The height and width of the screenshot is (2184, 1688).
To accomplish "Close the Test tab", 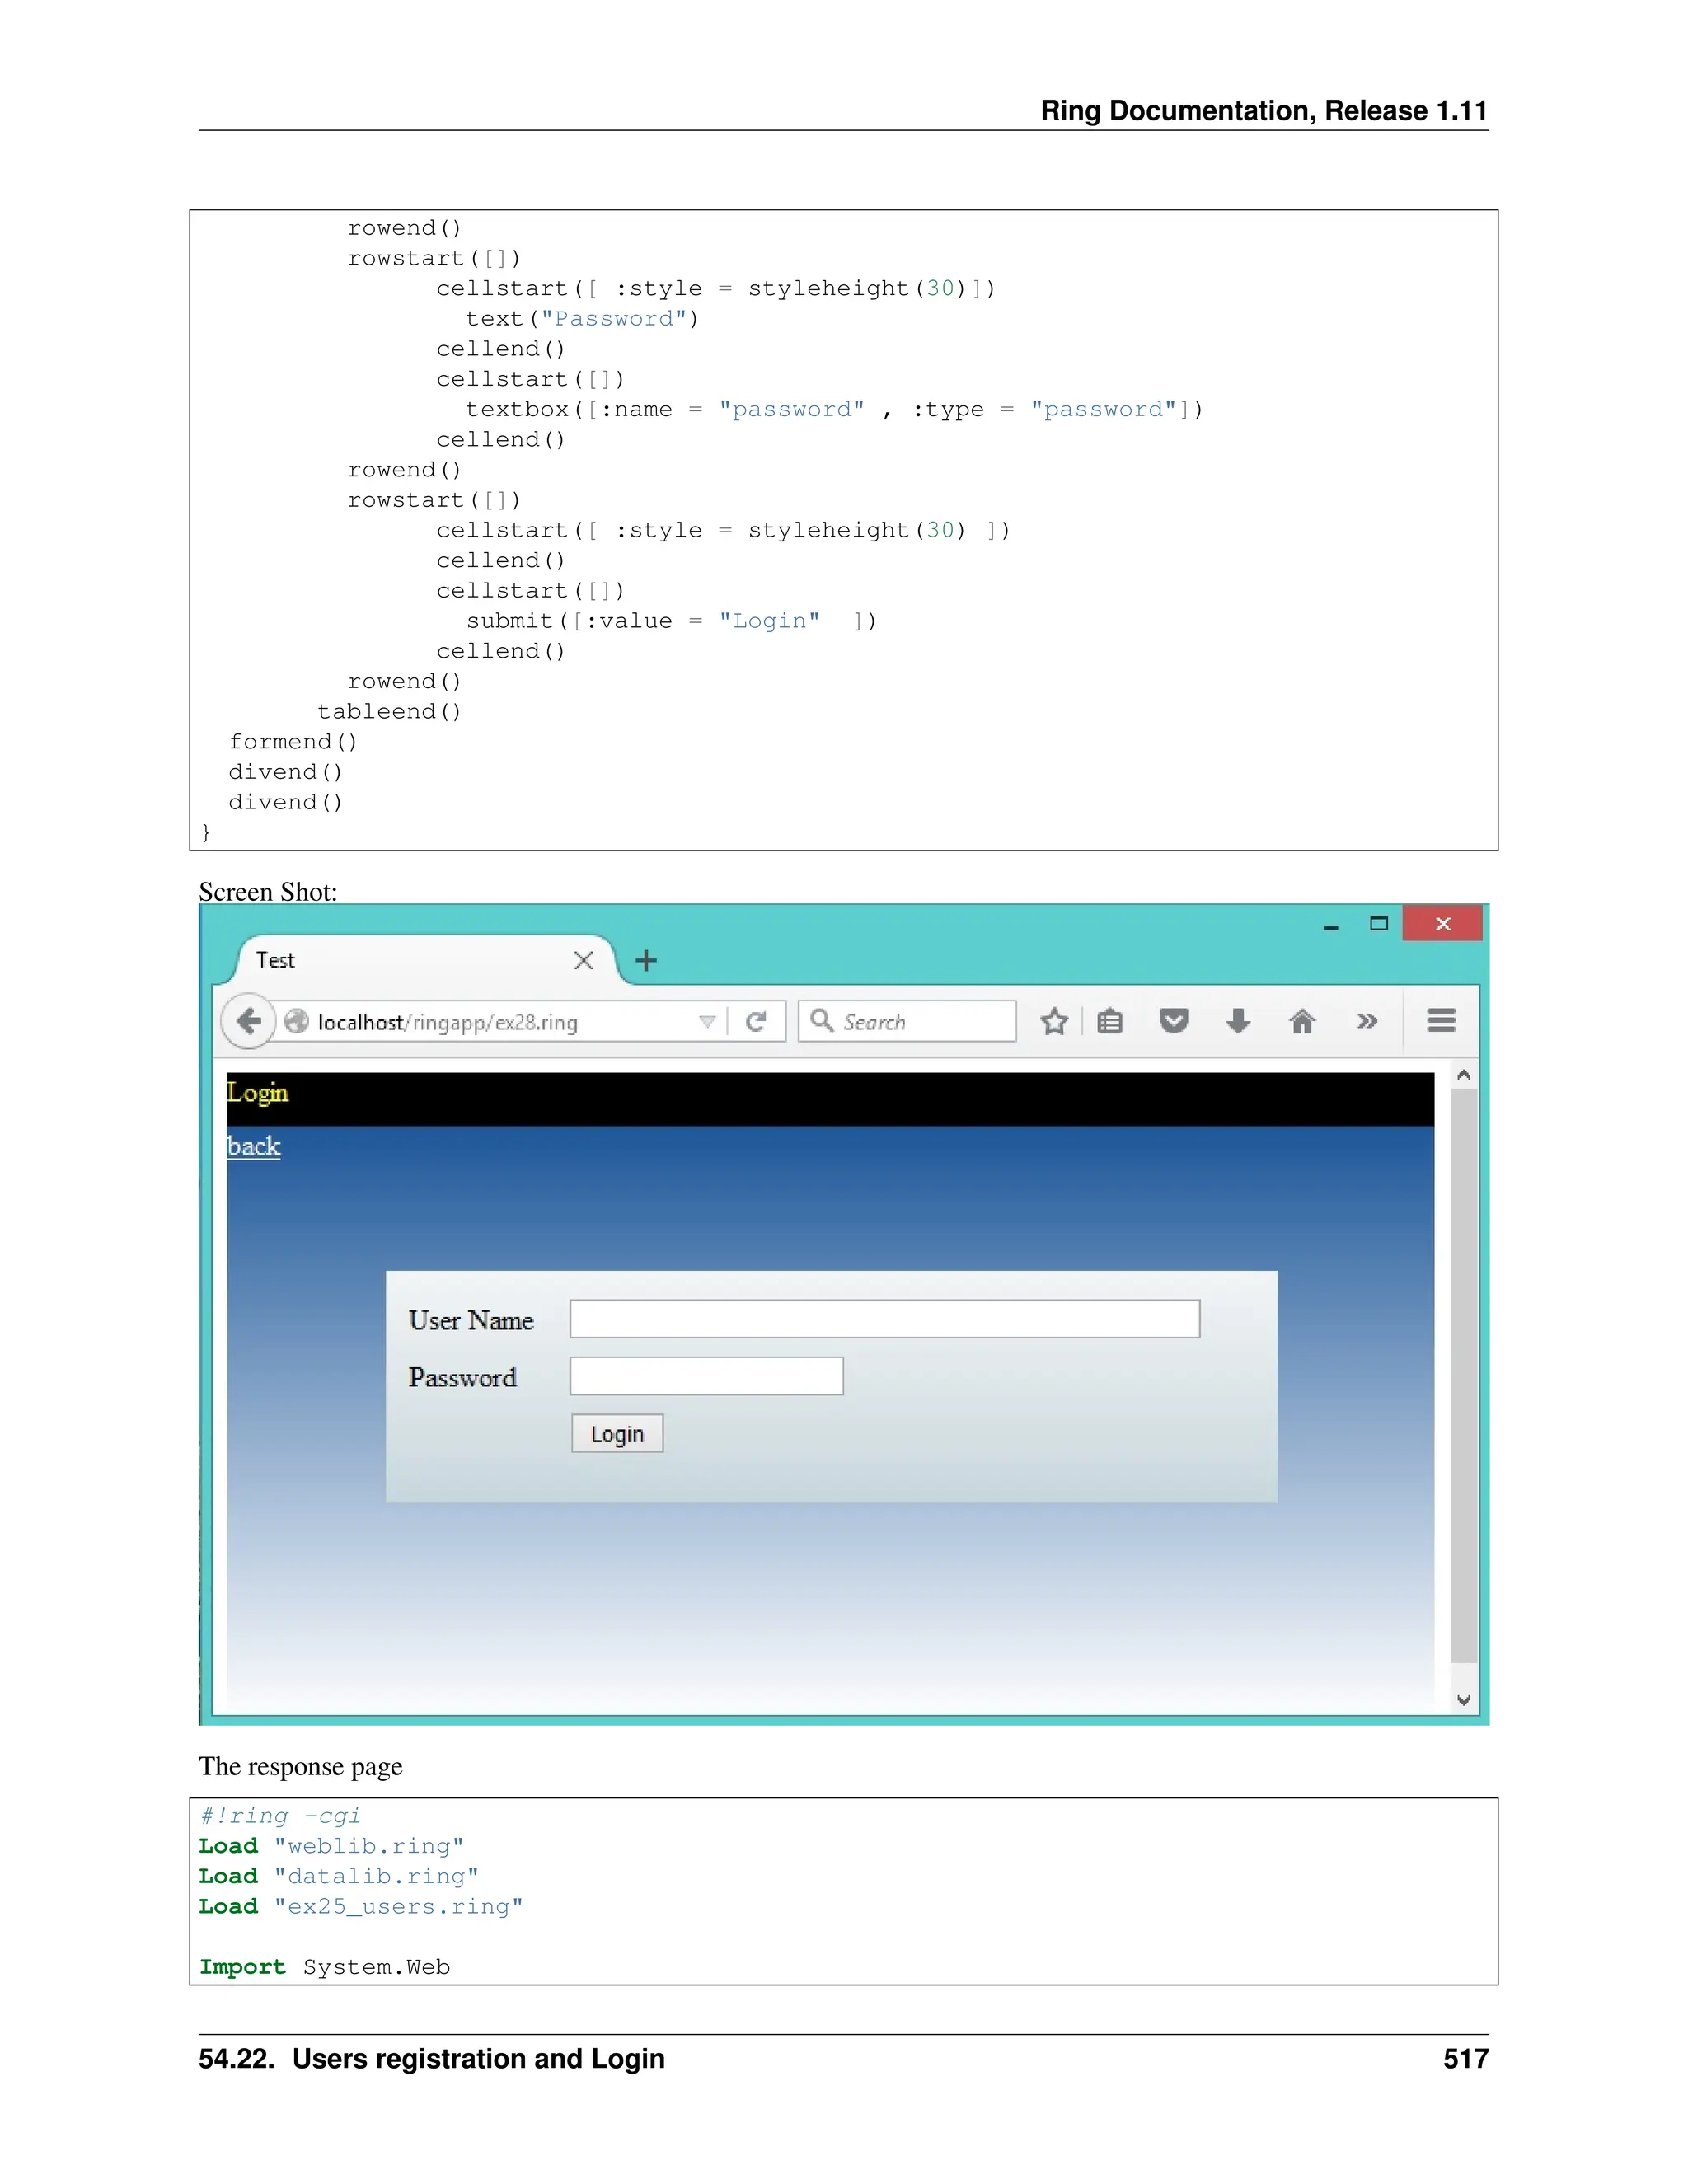I will pos(584,961).
